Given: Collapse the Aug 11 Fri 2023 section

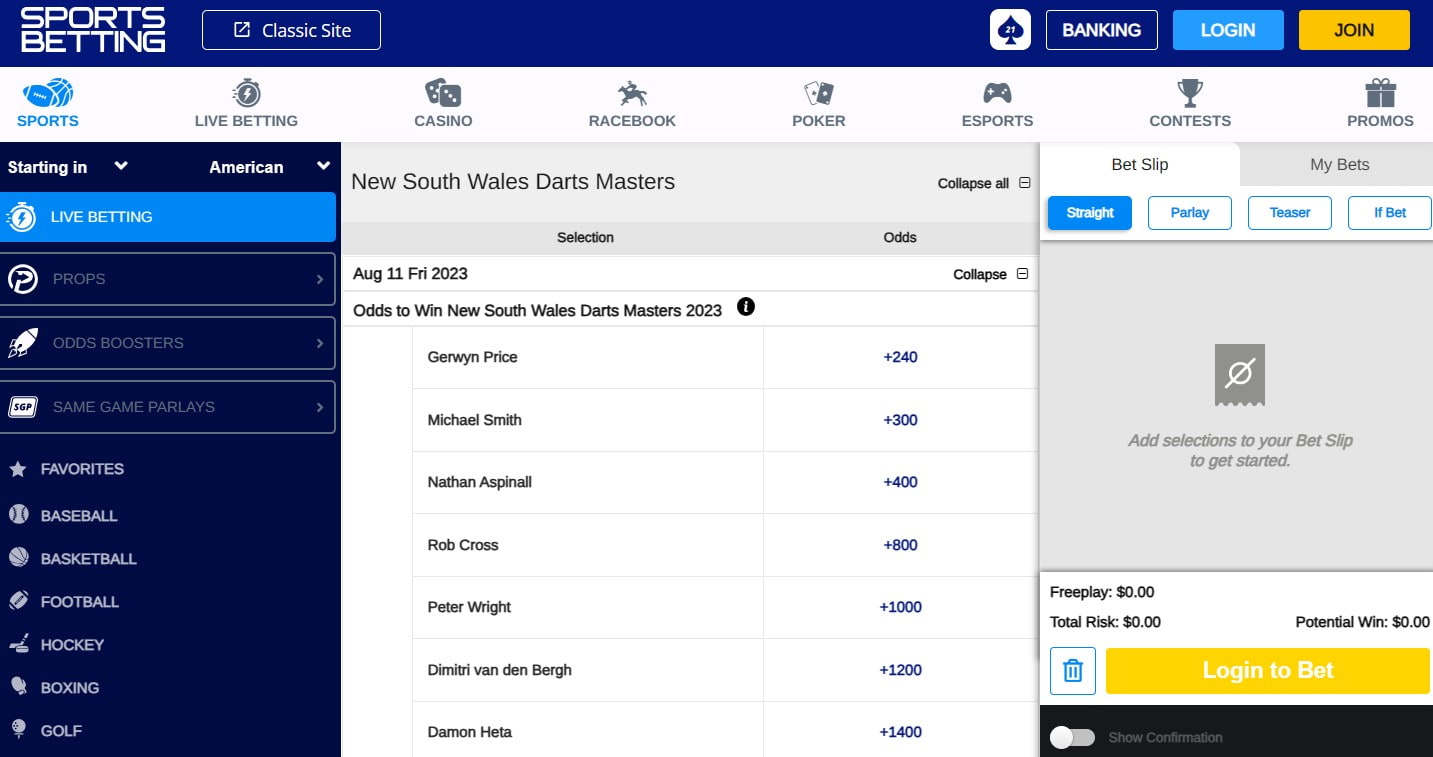Looking at the screenshot, I should (991, 274).
